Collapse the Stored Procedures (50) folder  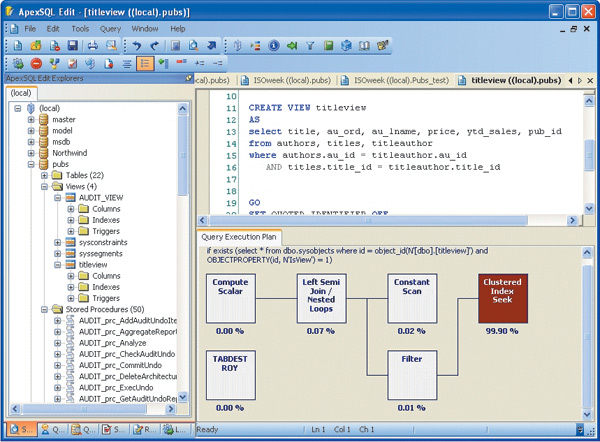pyautogui.click(x=44, y=309)
